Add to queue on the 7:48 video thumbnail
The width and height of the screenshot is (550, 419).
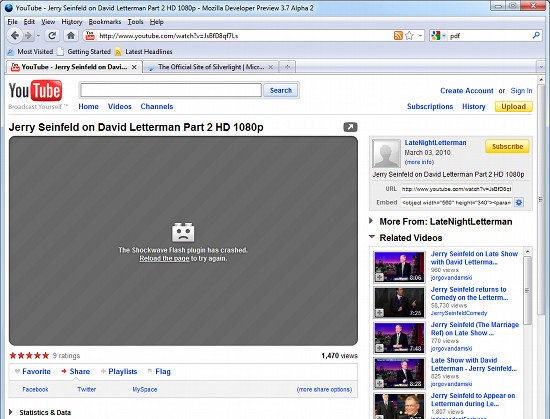pyautogui.click(x=380, y=348)
